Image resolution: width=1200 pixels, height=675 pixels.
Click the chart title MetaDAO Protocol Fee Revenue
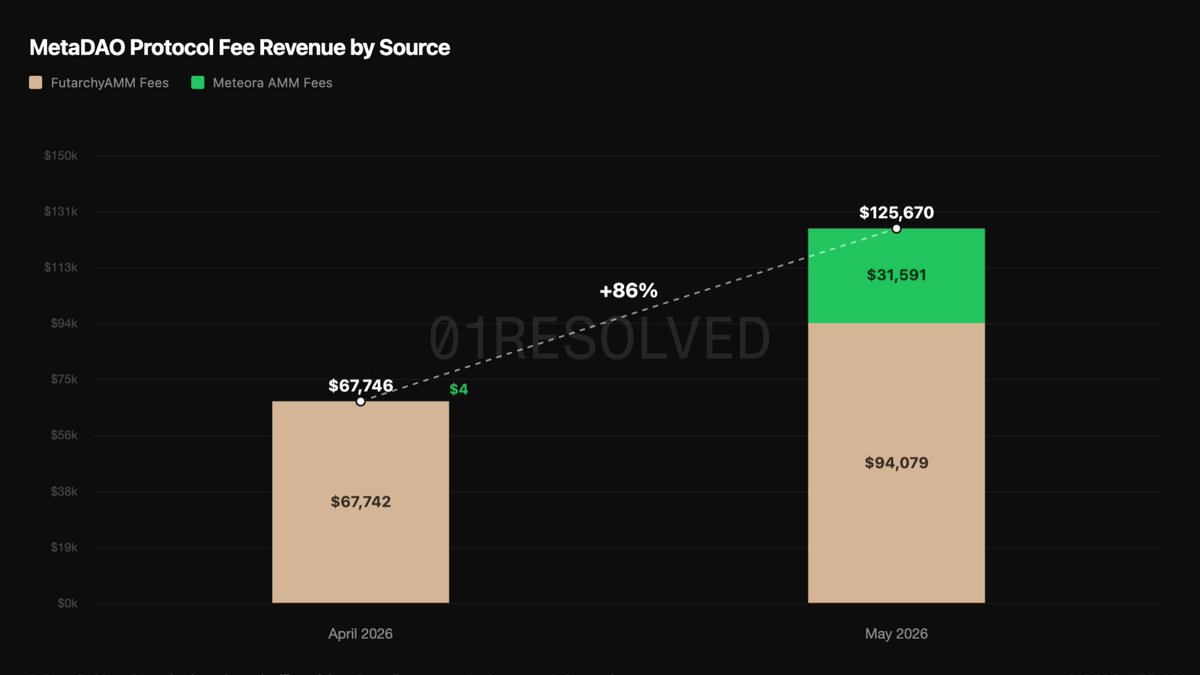pyautogui.click(x=240, y=47)
